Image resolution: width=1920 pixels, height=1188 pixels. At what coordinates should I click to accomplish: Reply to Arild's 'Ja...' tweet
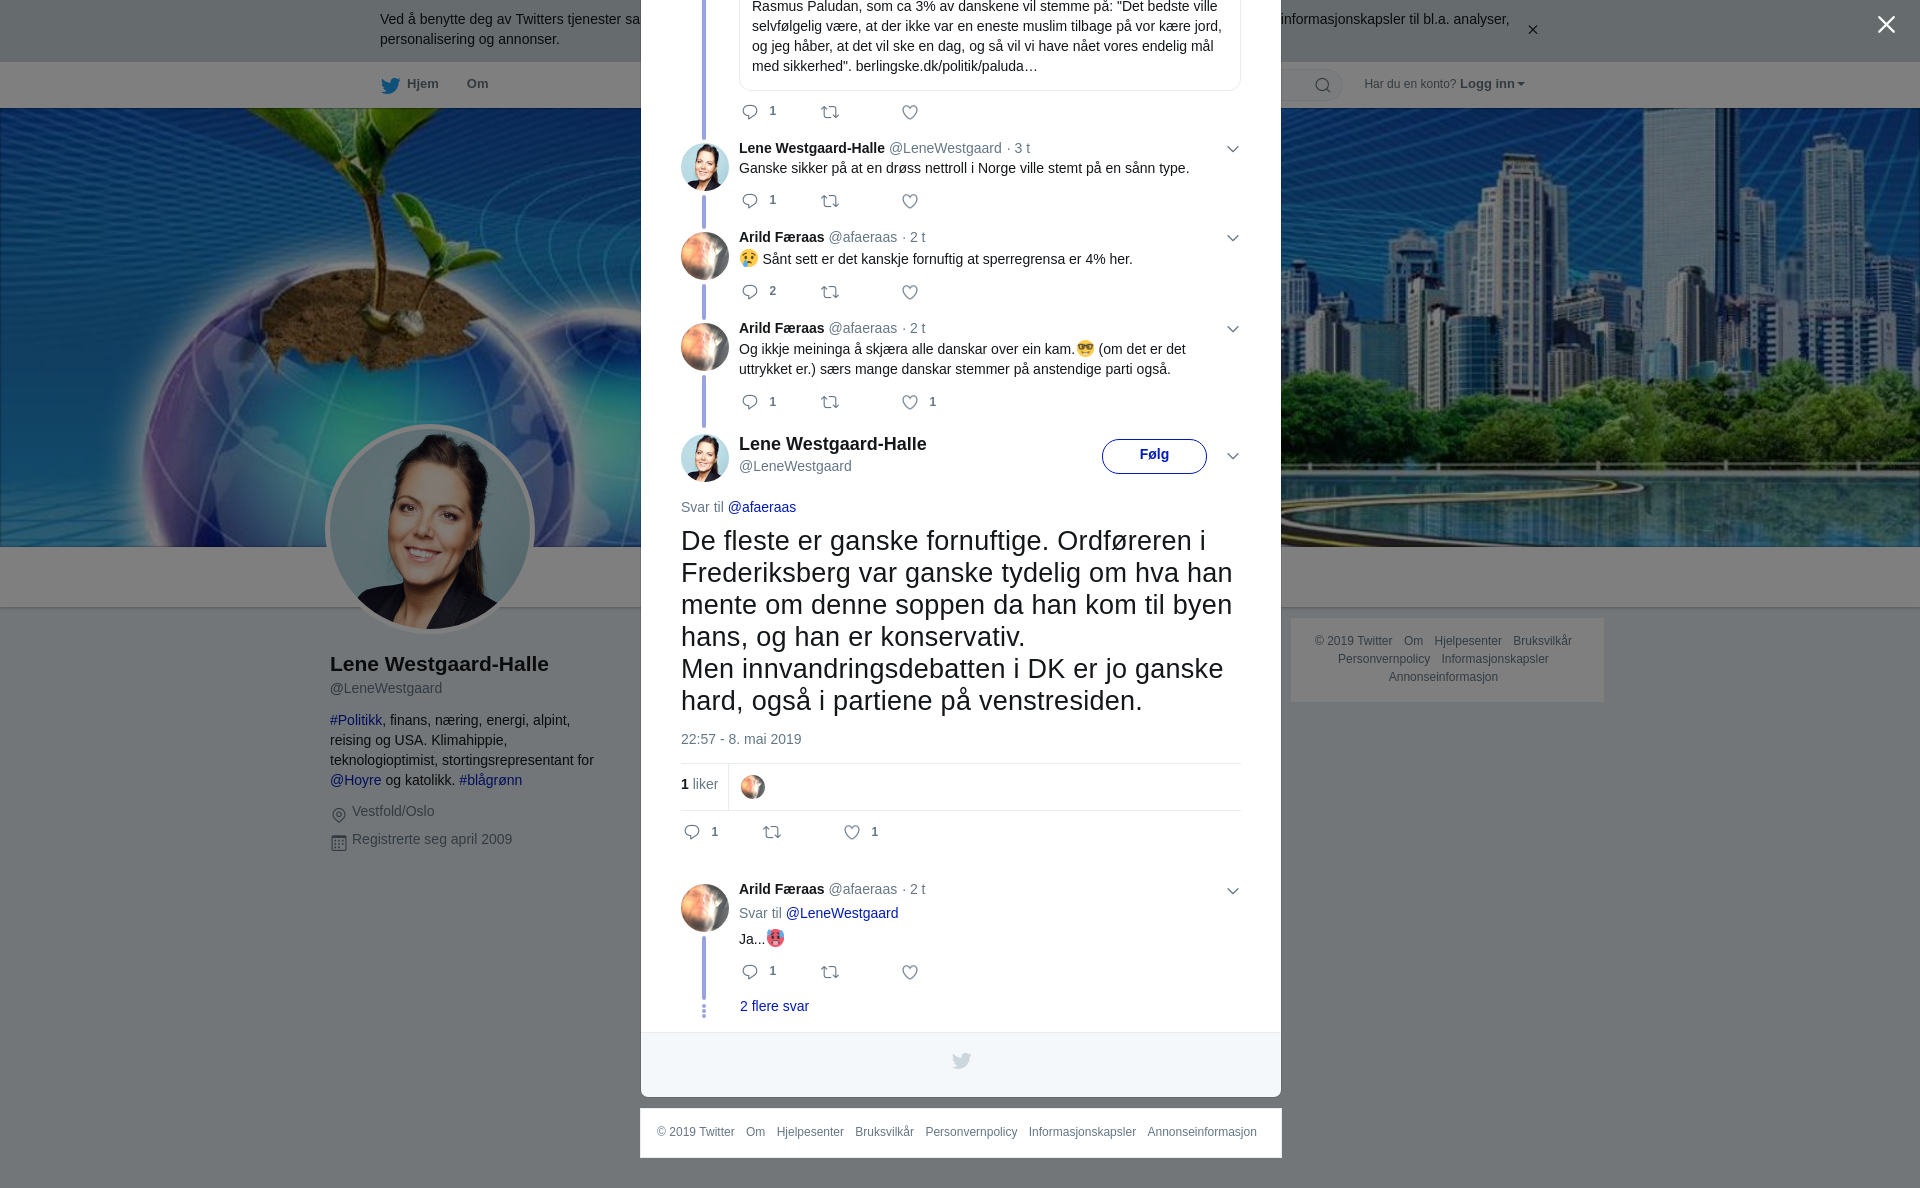[x=750, y=972]
